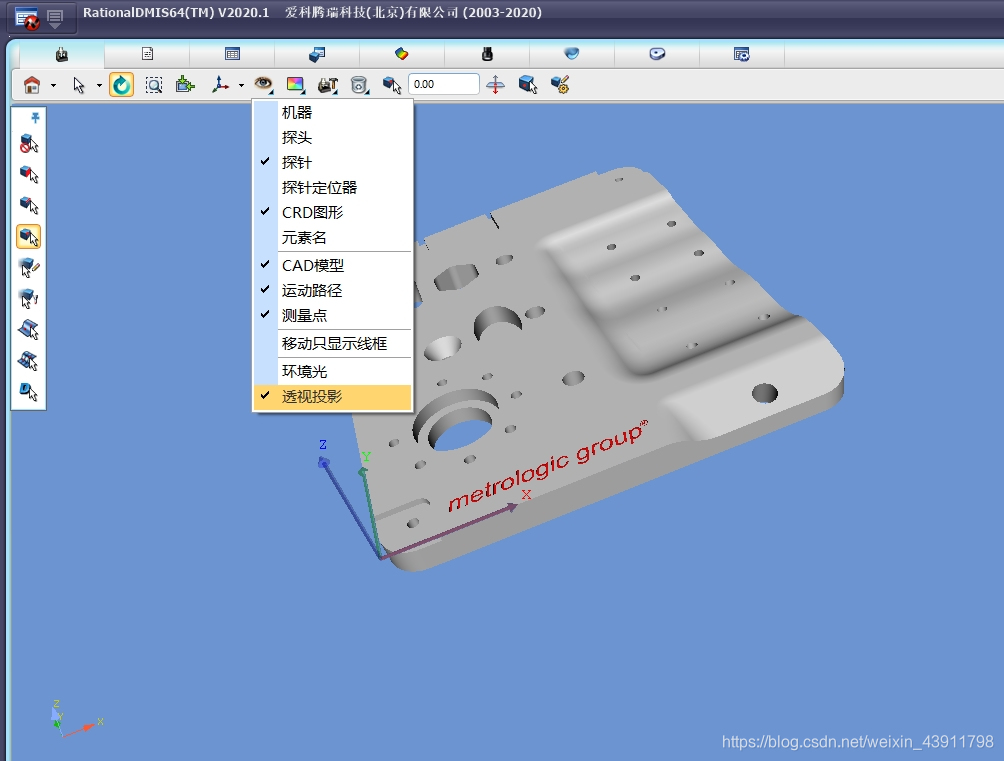Viewport: 1004px width, 761px height.
Task: Click the third cube cursor side icon
Action: coord(29,204)
